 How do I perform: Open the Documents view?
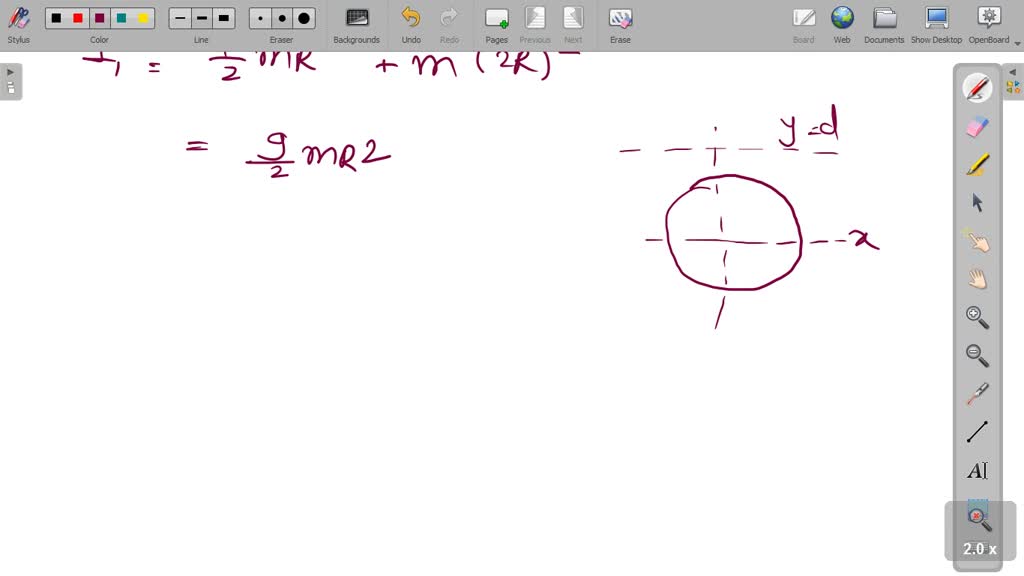tap(884, 24)
